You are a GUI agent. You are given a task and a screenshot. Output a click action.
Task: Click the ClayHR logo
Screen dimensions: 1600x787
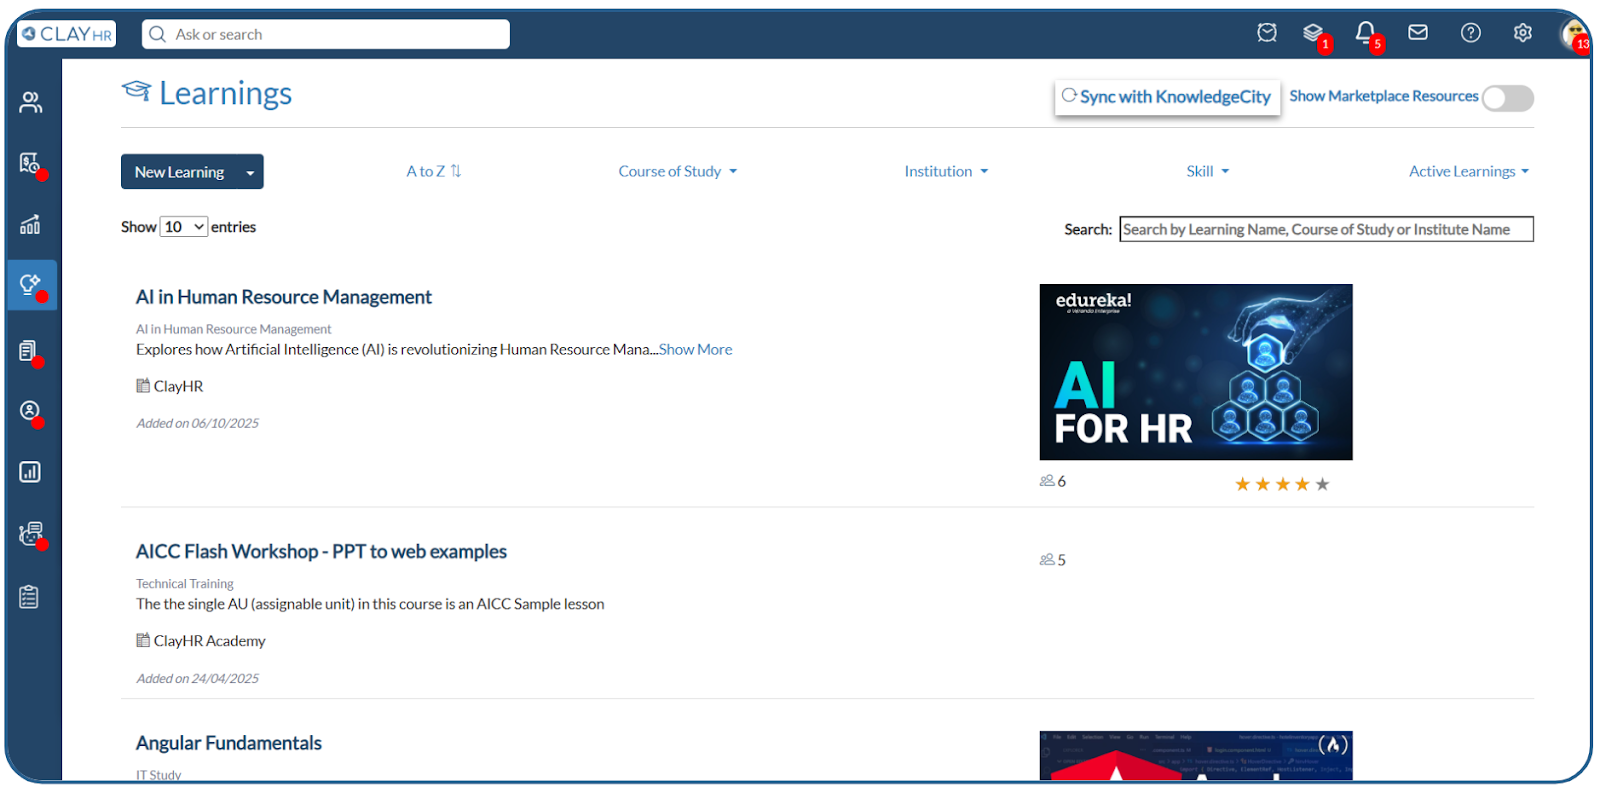point(67,34)
